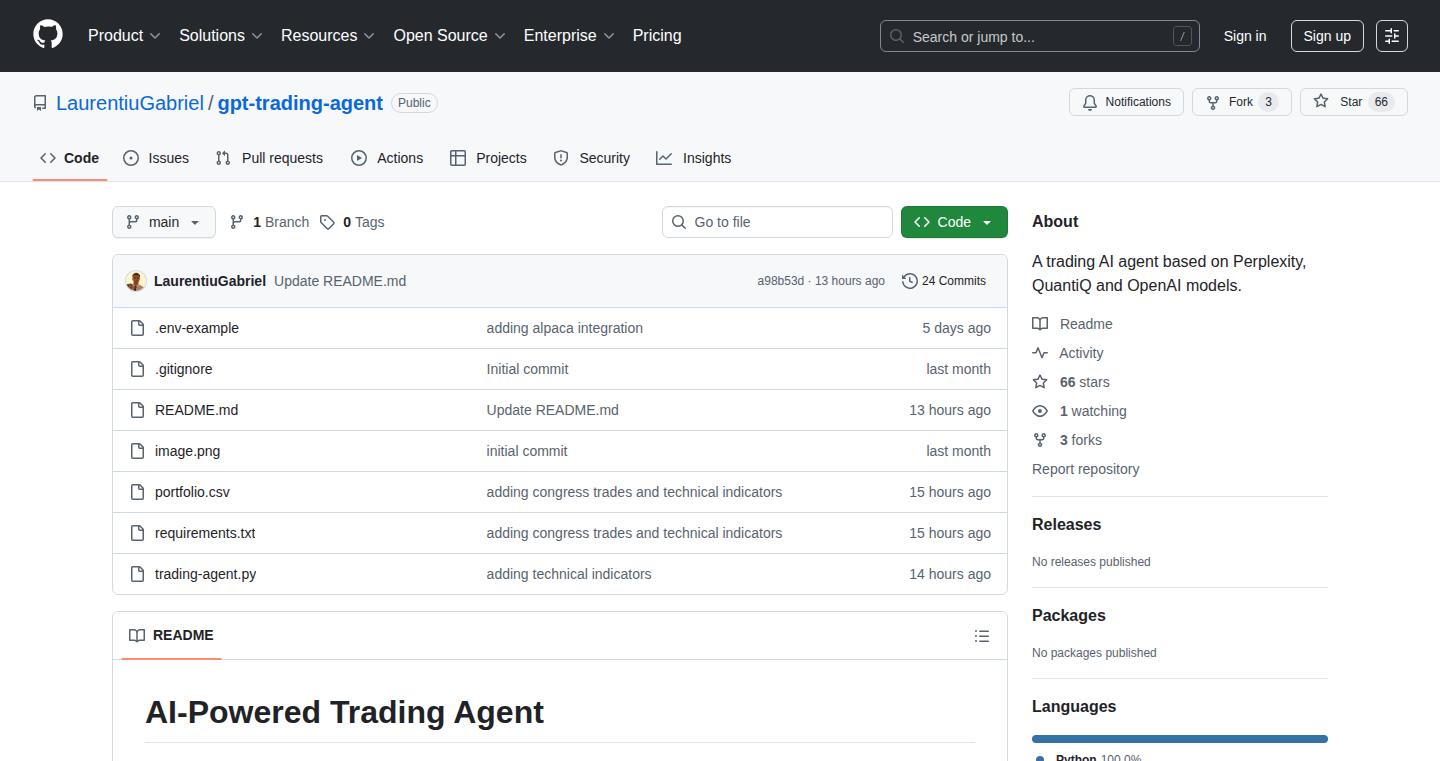The height and width of the screenshot is (761, 1440).
Task: Expand the Solutions menu
Action: point(221,35)
